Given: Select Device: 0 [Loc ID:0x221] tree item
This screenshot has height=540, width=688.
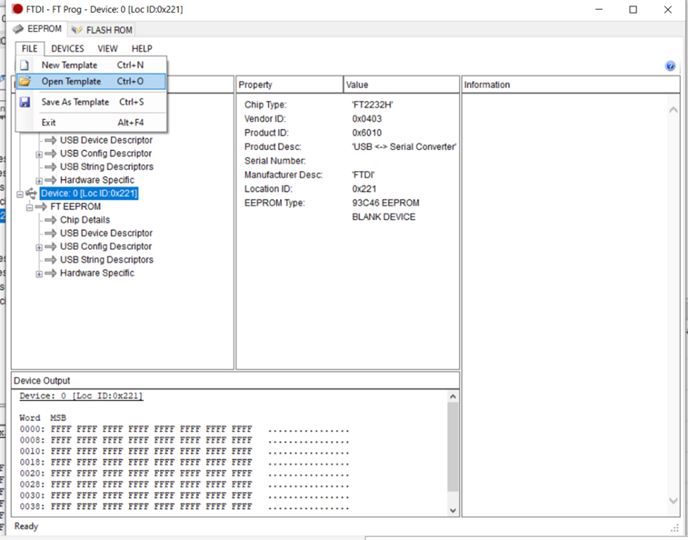Looking at the screenshot, I should tap(89, 193).
